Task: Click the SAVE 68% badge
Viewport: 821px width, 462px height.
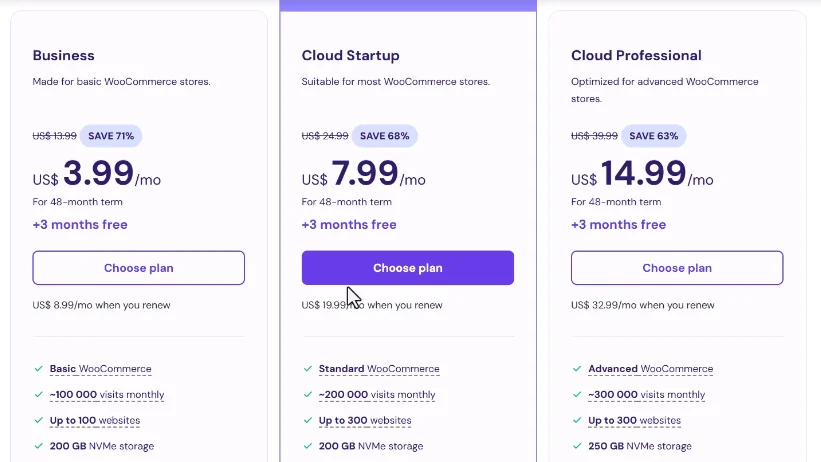Action: click(x=384, y=136)
